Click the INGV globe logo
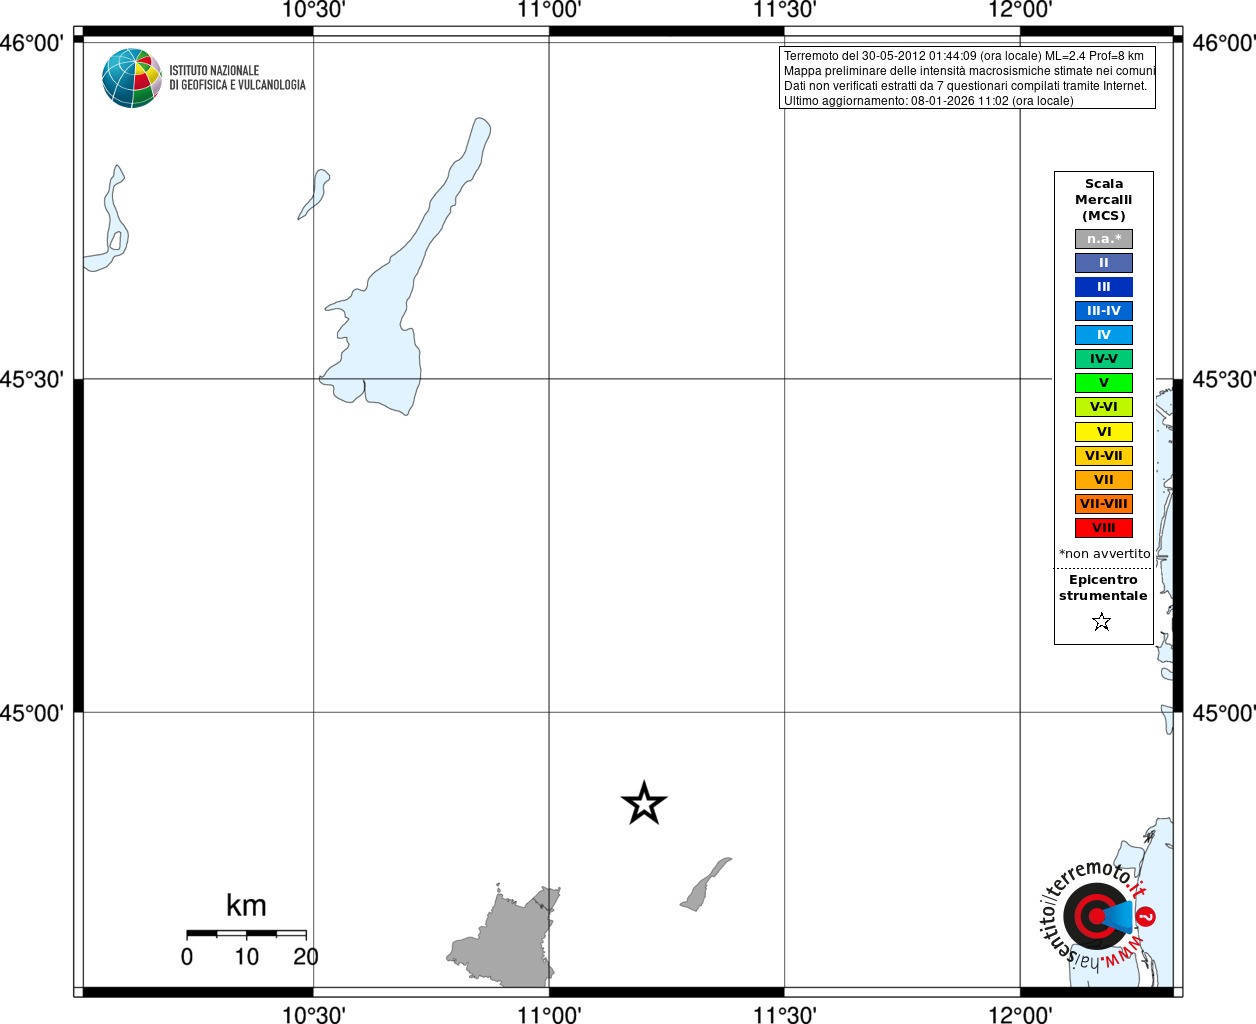 click(x=132, y=78)
